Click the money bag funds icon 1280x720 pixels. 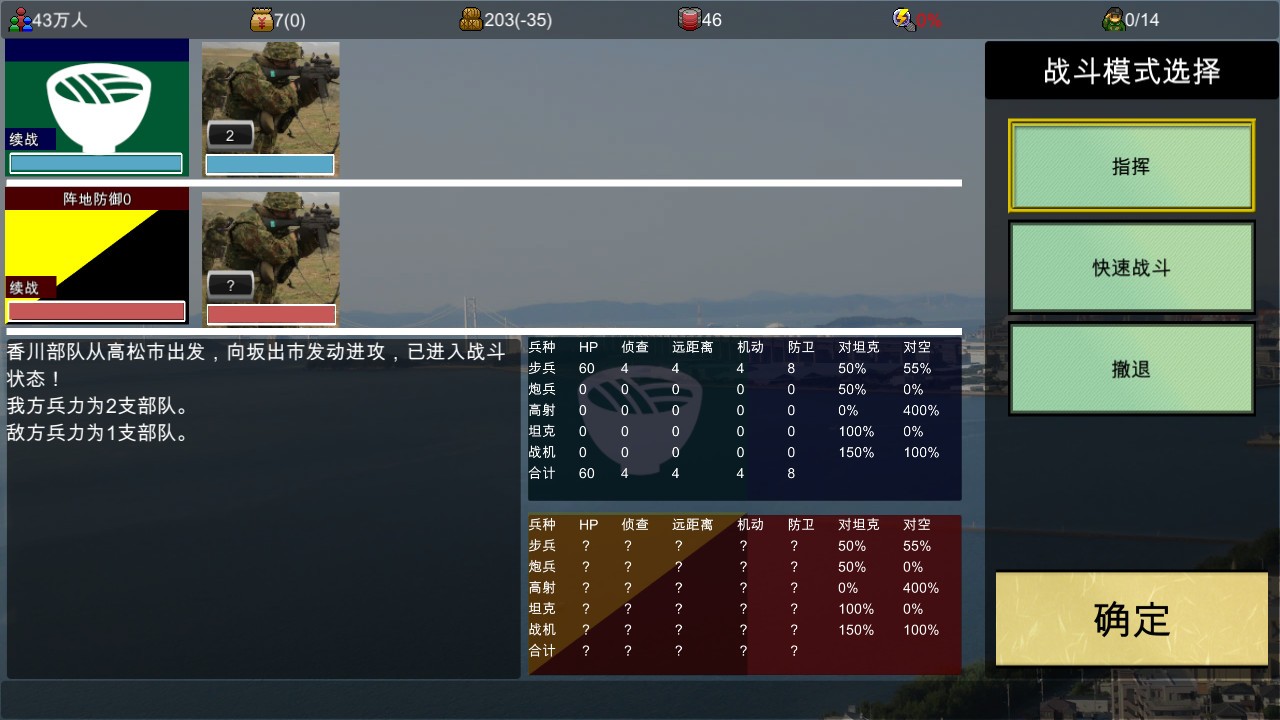click(261, 19)
